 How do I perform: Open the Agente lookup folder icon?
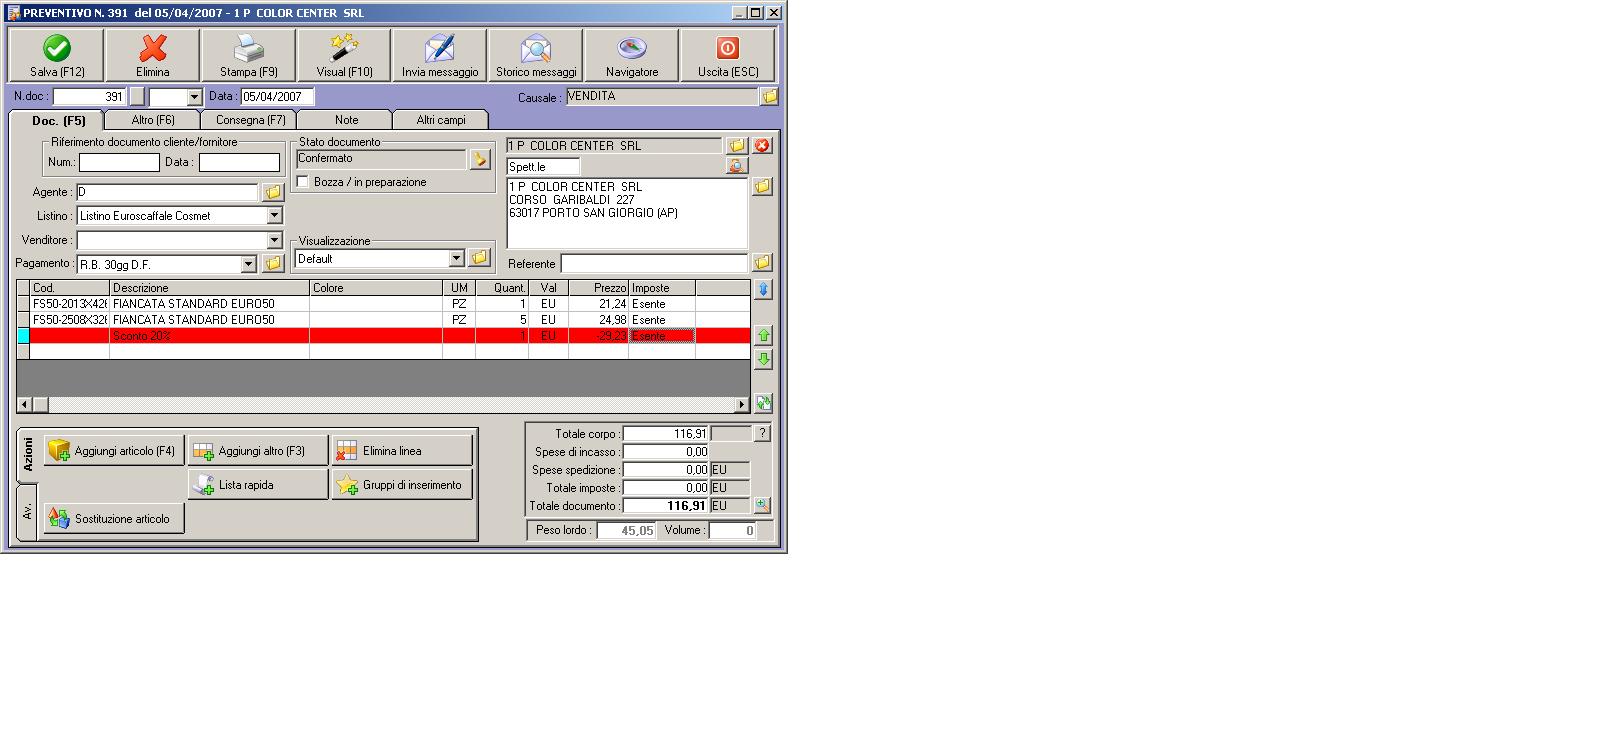click(x=273, y=192)
